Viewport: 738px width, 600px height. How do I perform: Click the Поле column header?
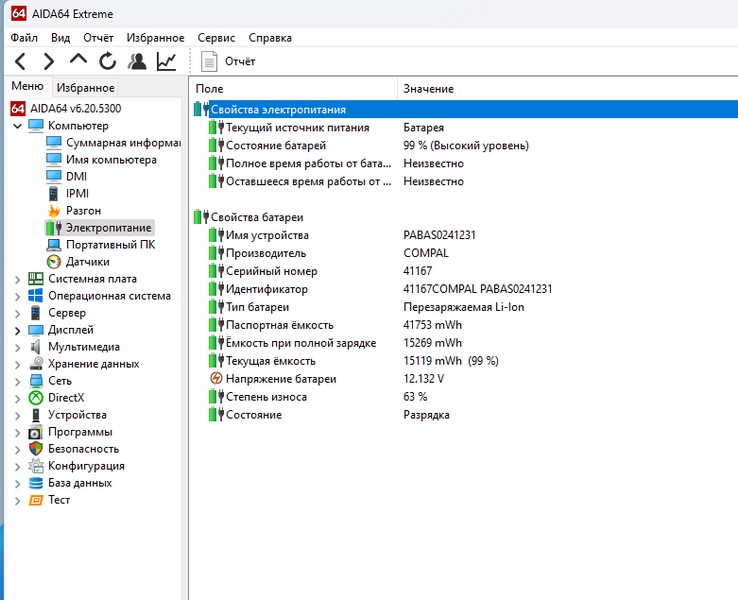pos(210,89)
